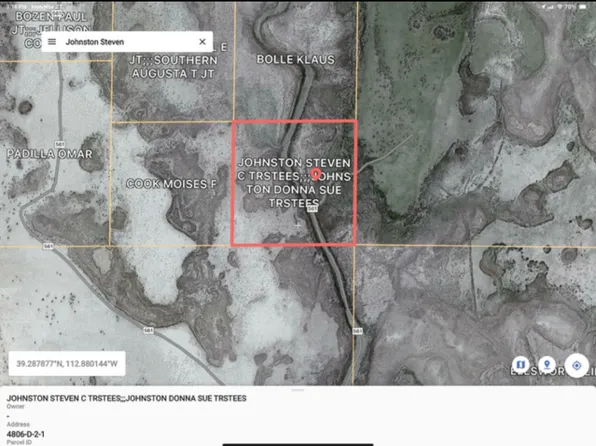Screen dimensions: 596x446
Task: Open the map layers button
Action: point(521,365)
